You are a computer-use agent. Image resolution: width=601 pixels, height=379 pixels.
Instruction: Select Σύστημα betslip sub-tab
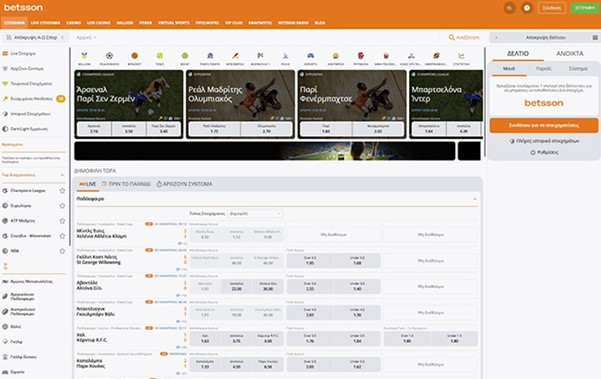pyautogui.click(x=578, y=69)
